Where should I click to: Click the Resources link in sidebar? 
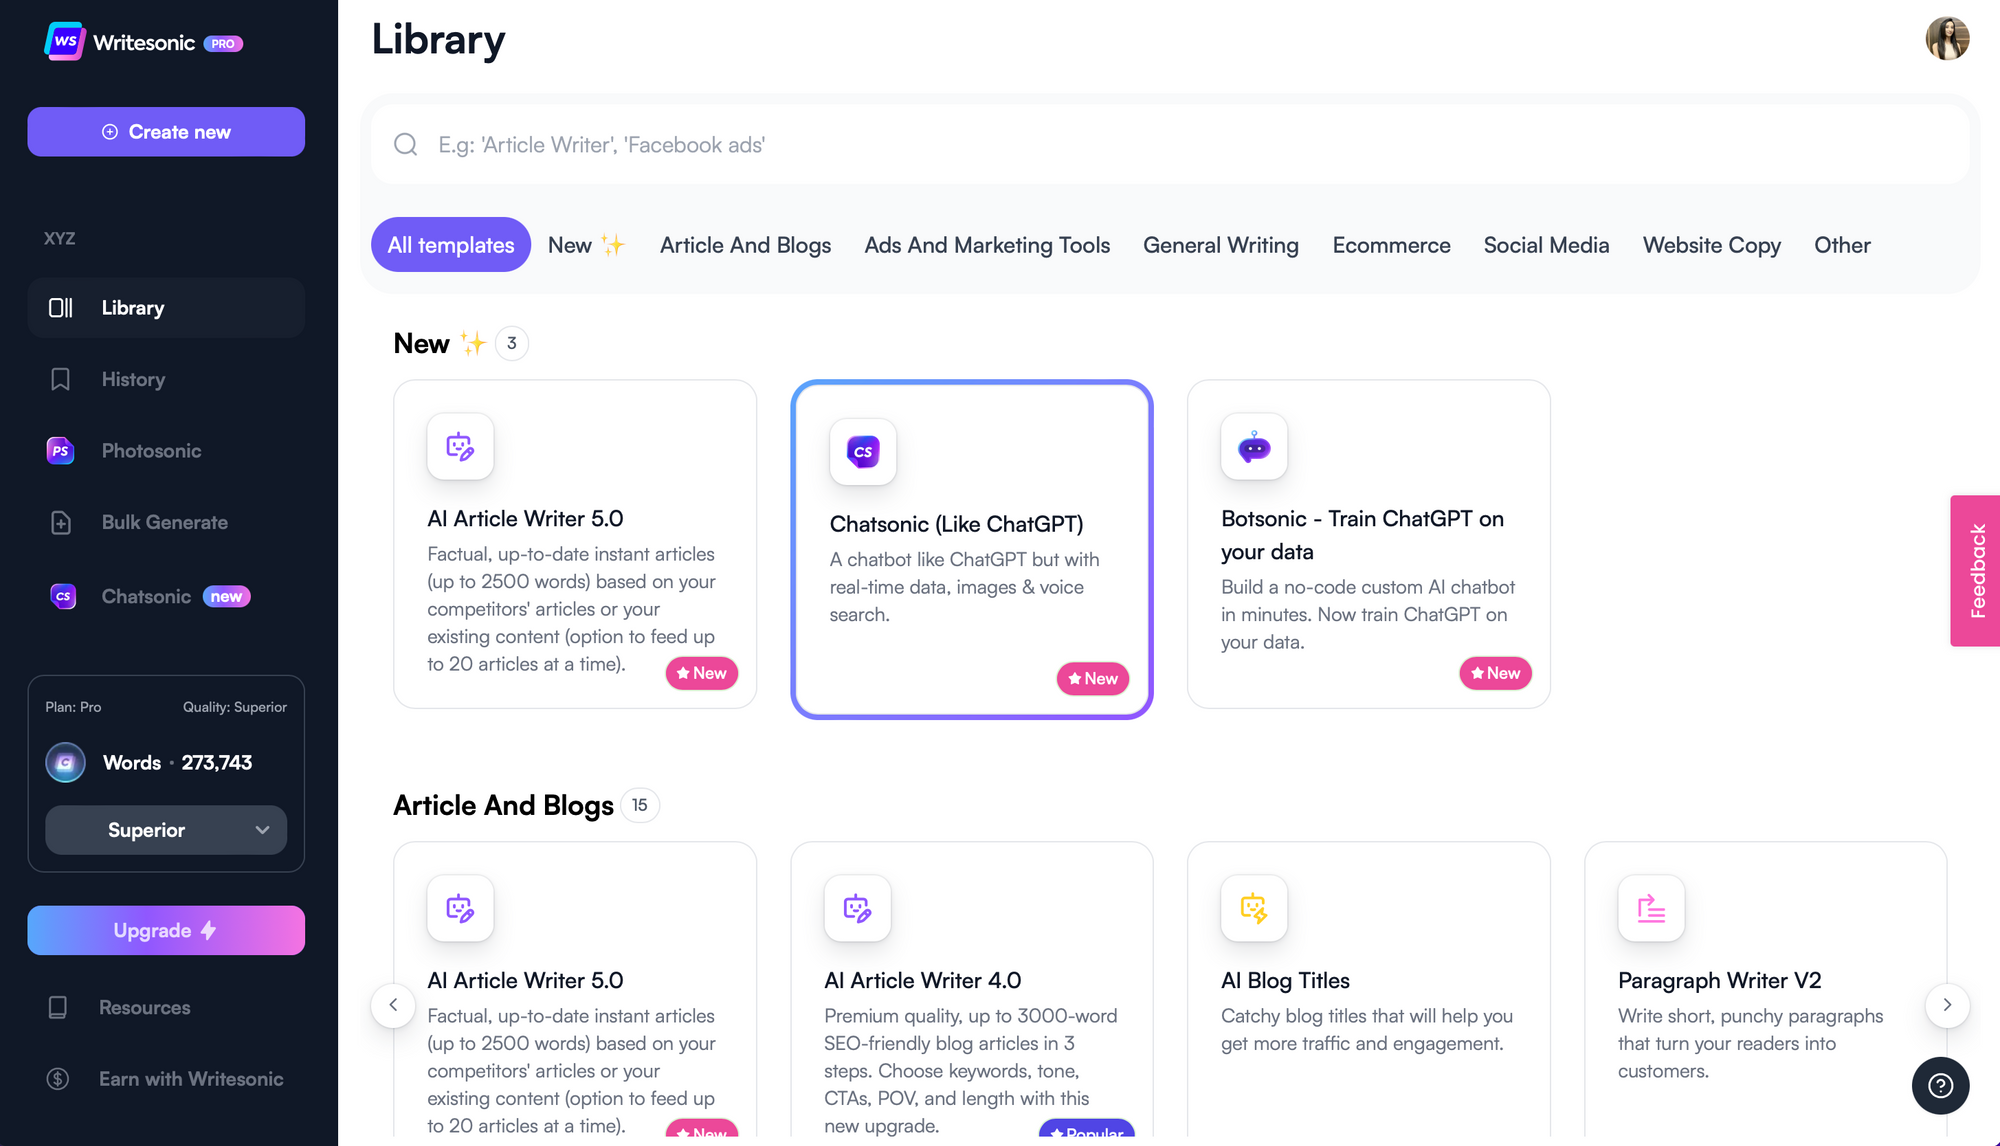pos(144,1006)
